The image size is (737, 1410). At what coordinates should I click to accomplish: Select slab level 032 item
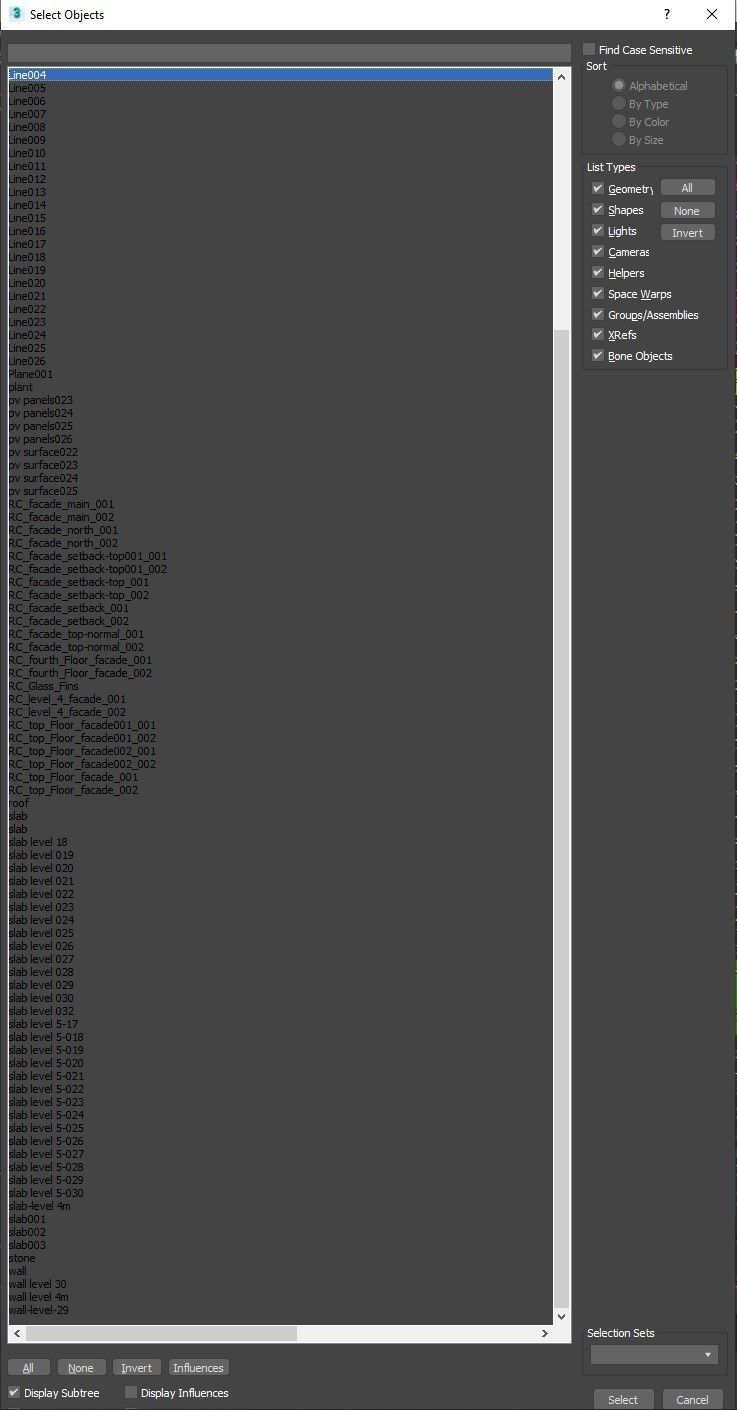(x=280, y=1011)
